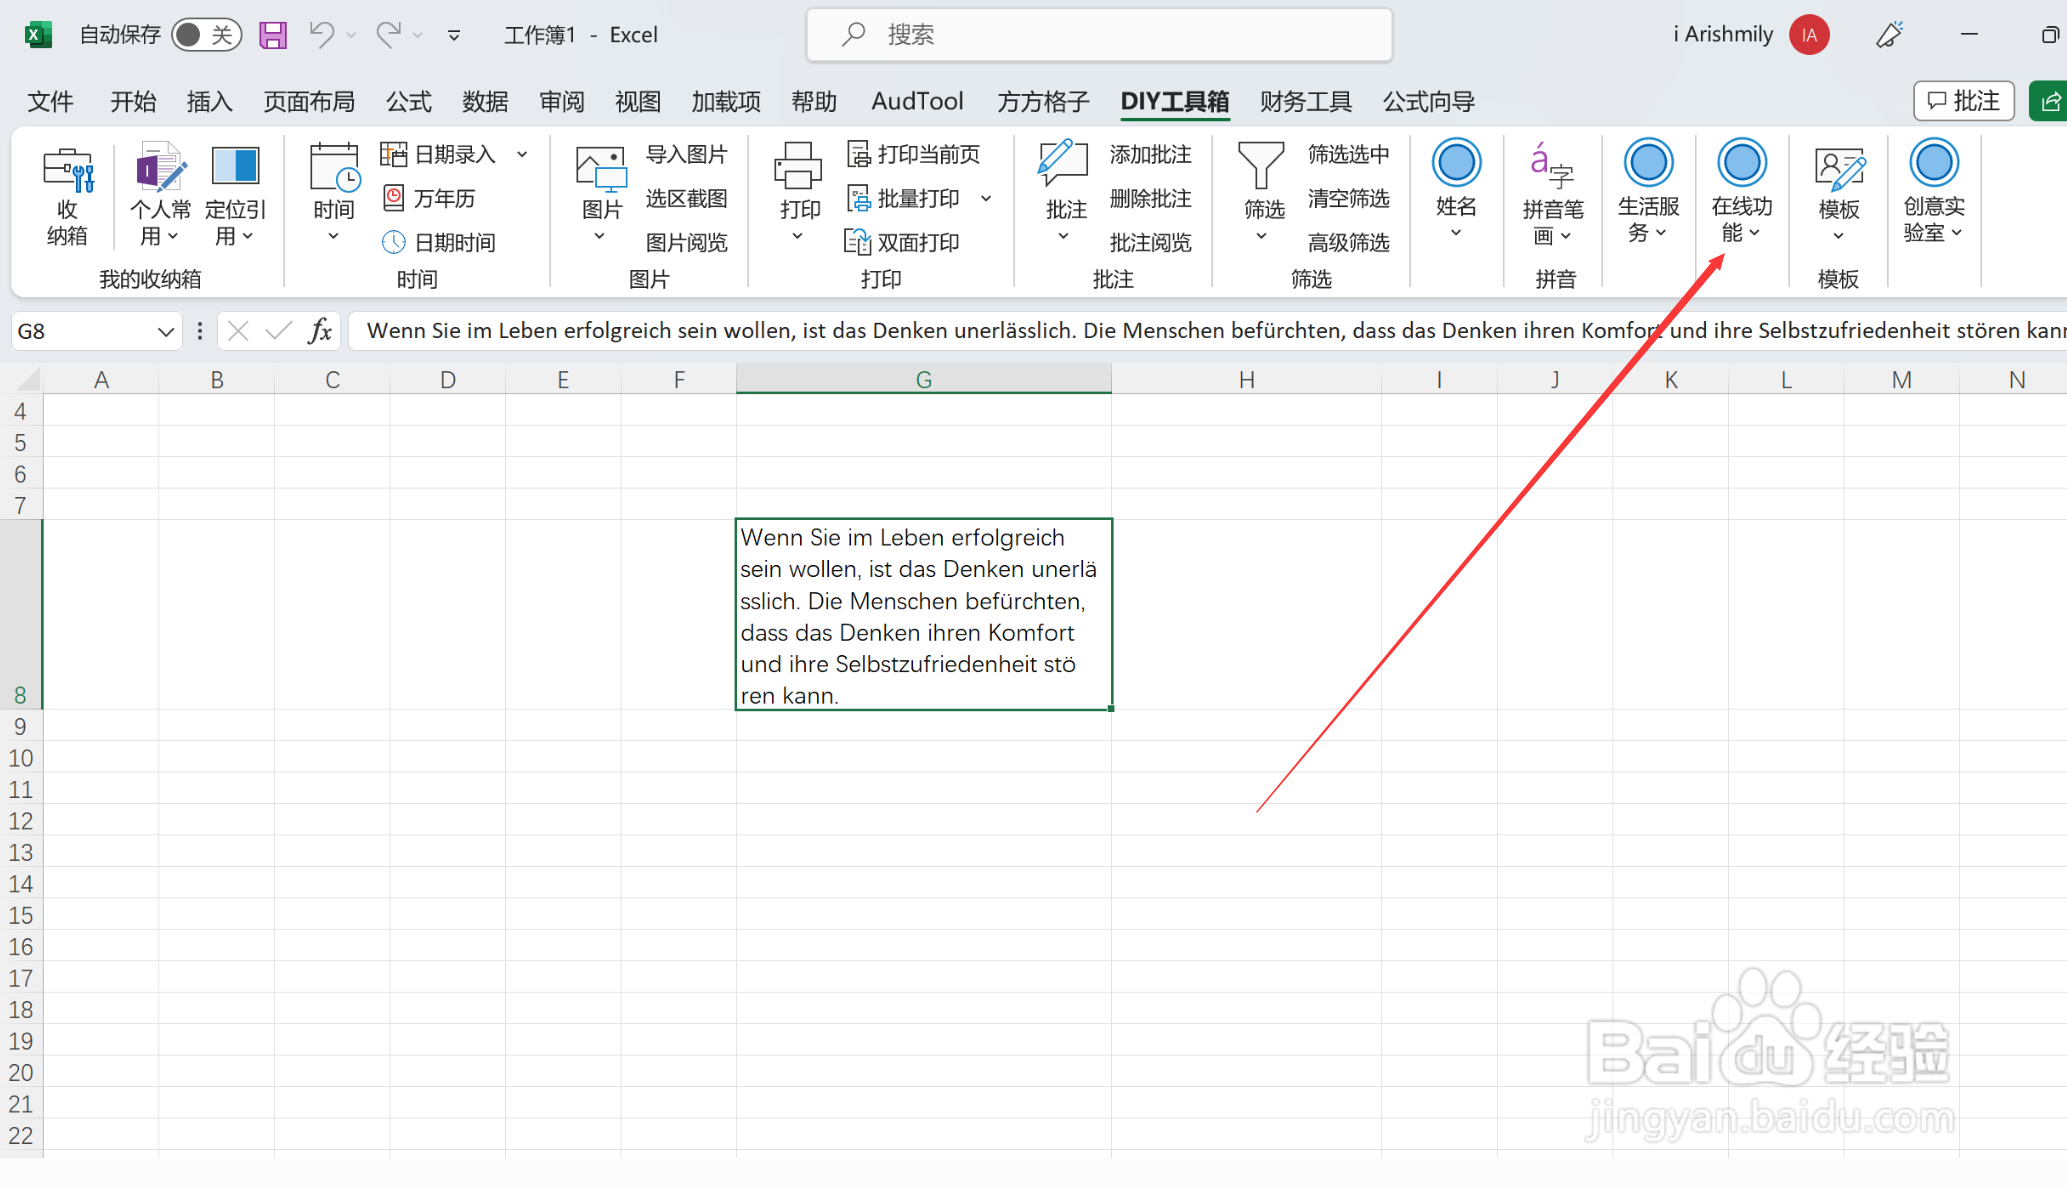Click the 批注 comment pencil icon
This screenshot has height=1188, width=2067.
[1063, 164]
